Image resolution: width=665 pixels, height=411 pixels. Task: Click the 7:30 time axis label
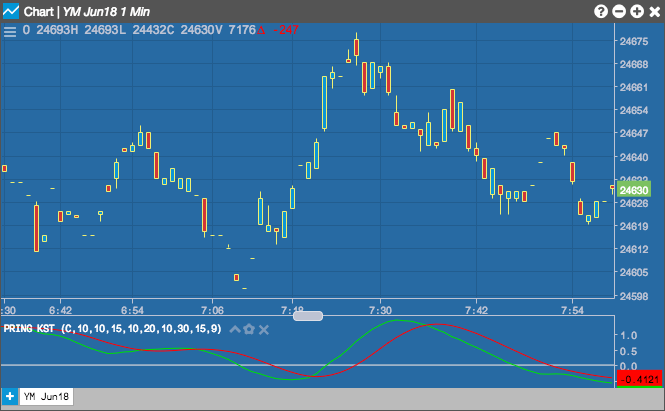pyautogui.click(x=380, y=310)
